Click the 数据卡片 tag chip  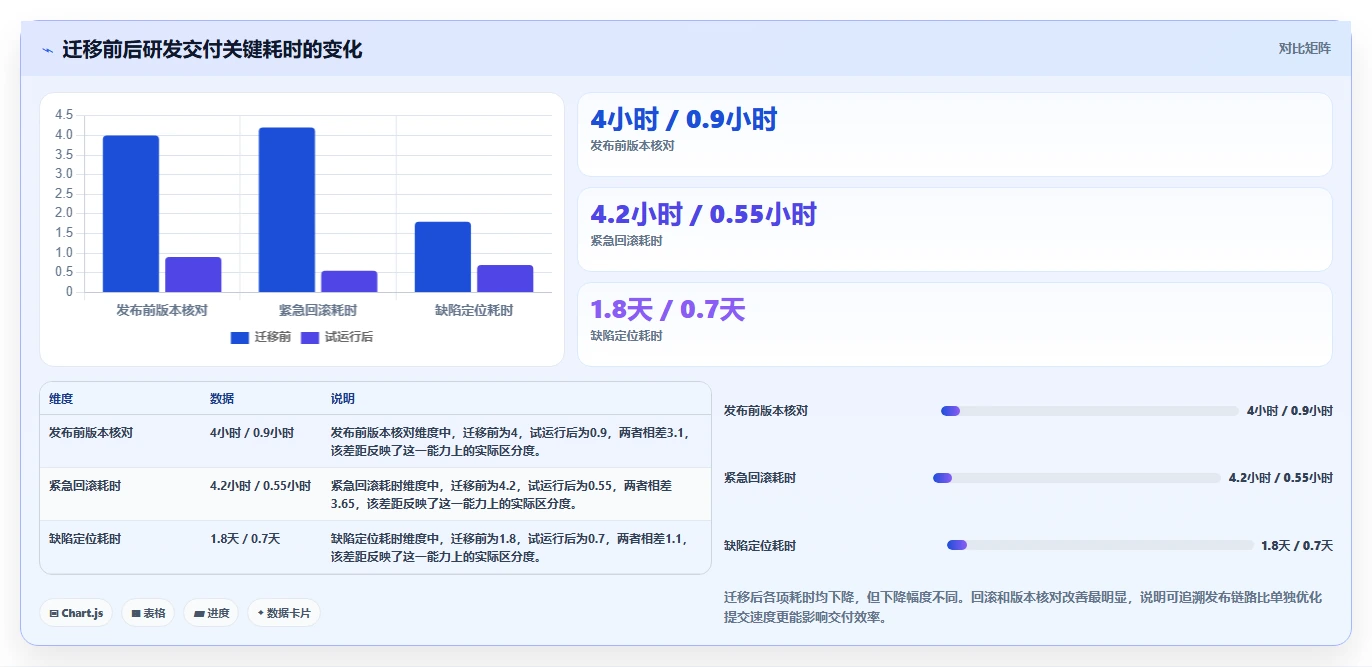pos(284,613)
